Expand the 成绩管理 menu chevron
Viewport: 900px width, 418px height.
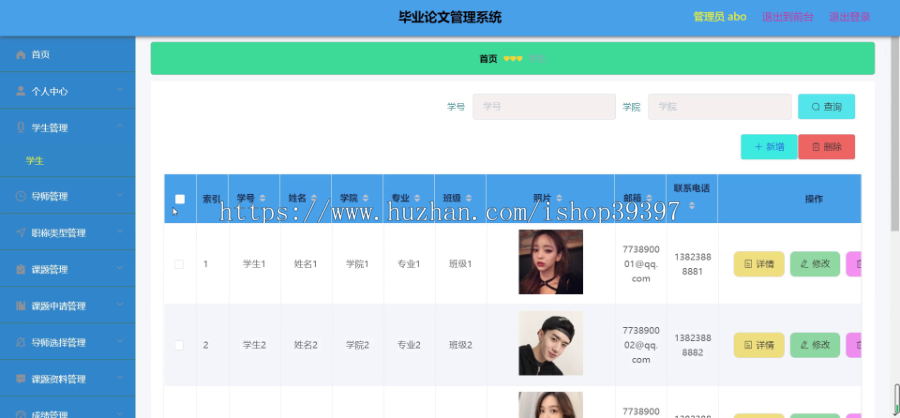(120, 413)
